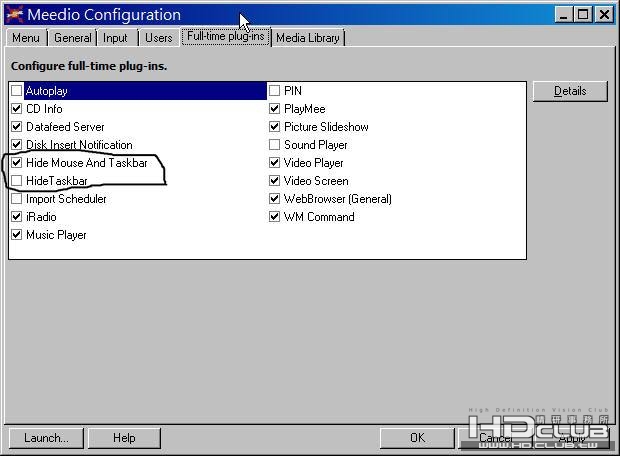Select the Picture Slideshow label
The image size is (620, 456).
[326, 127]
